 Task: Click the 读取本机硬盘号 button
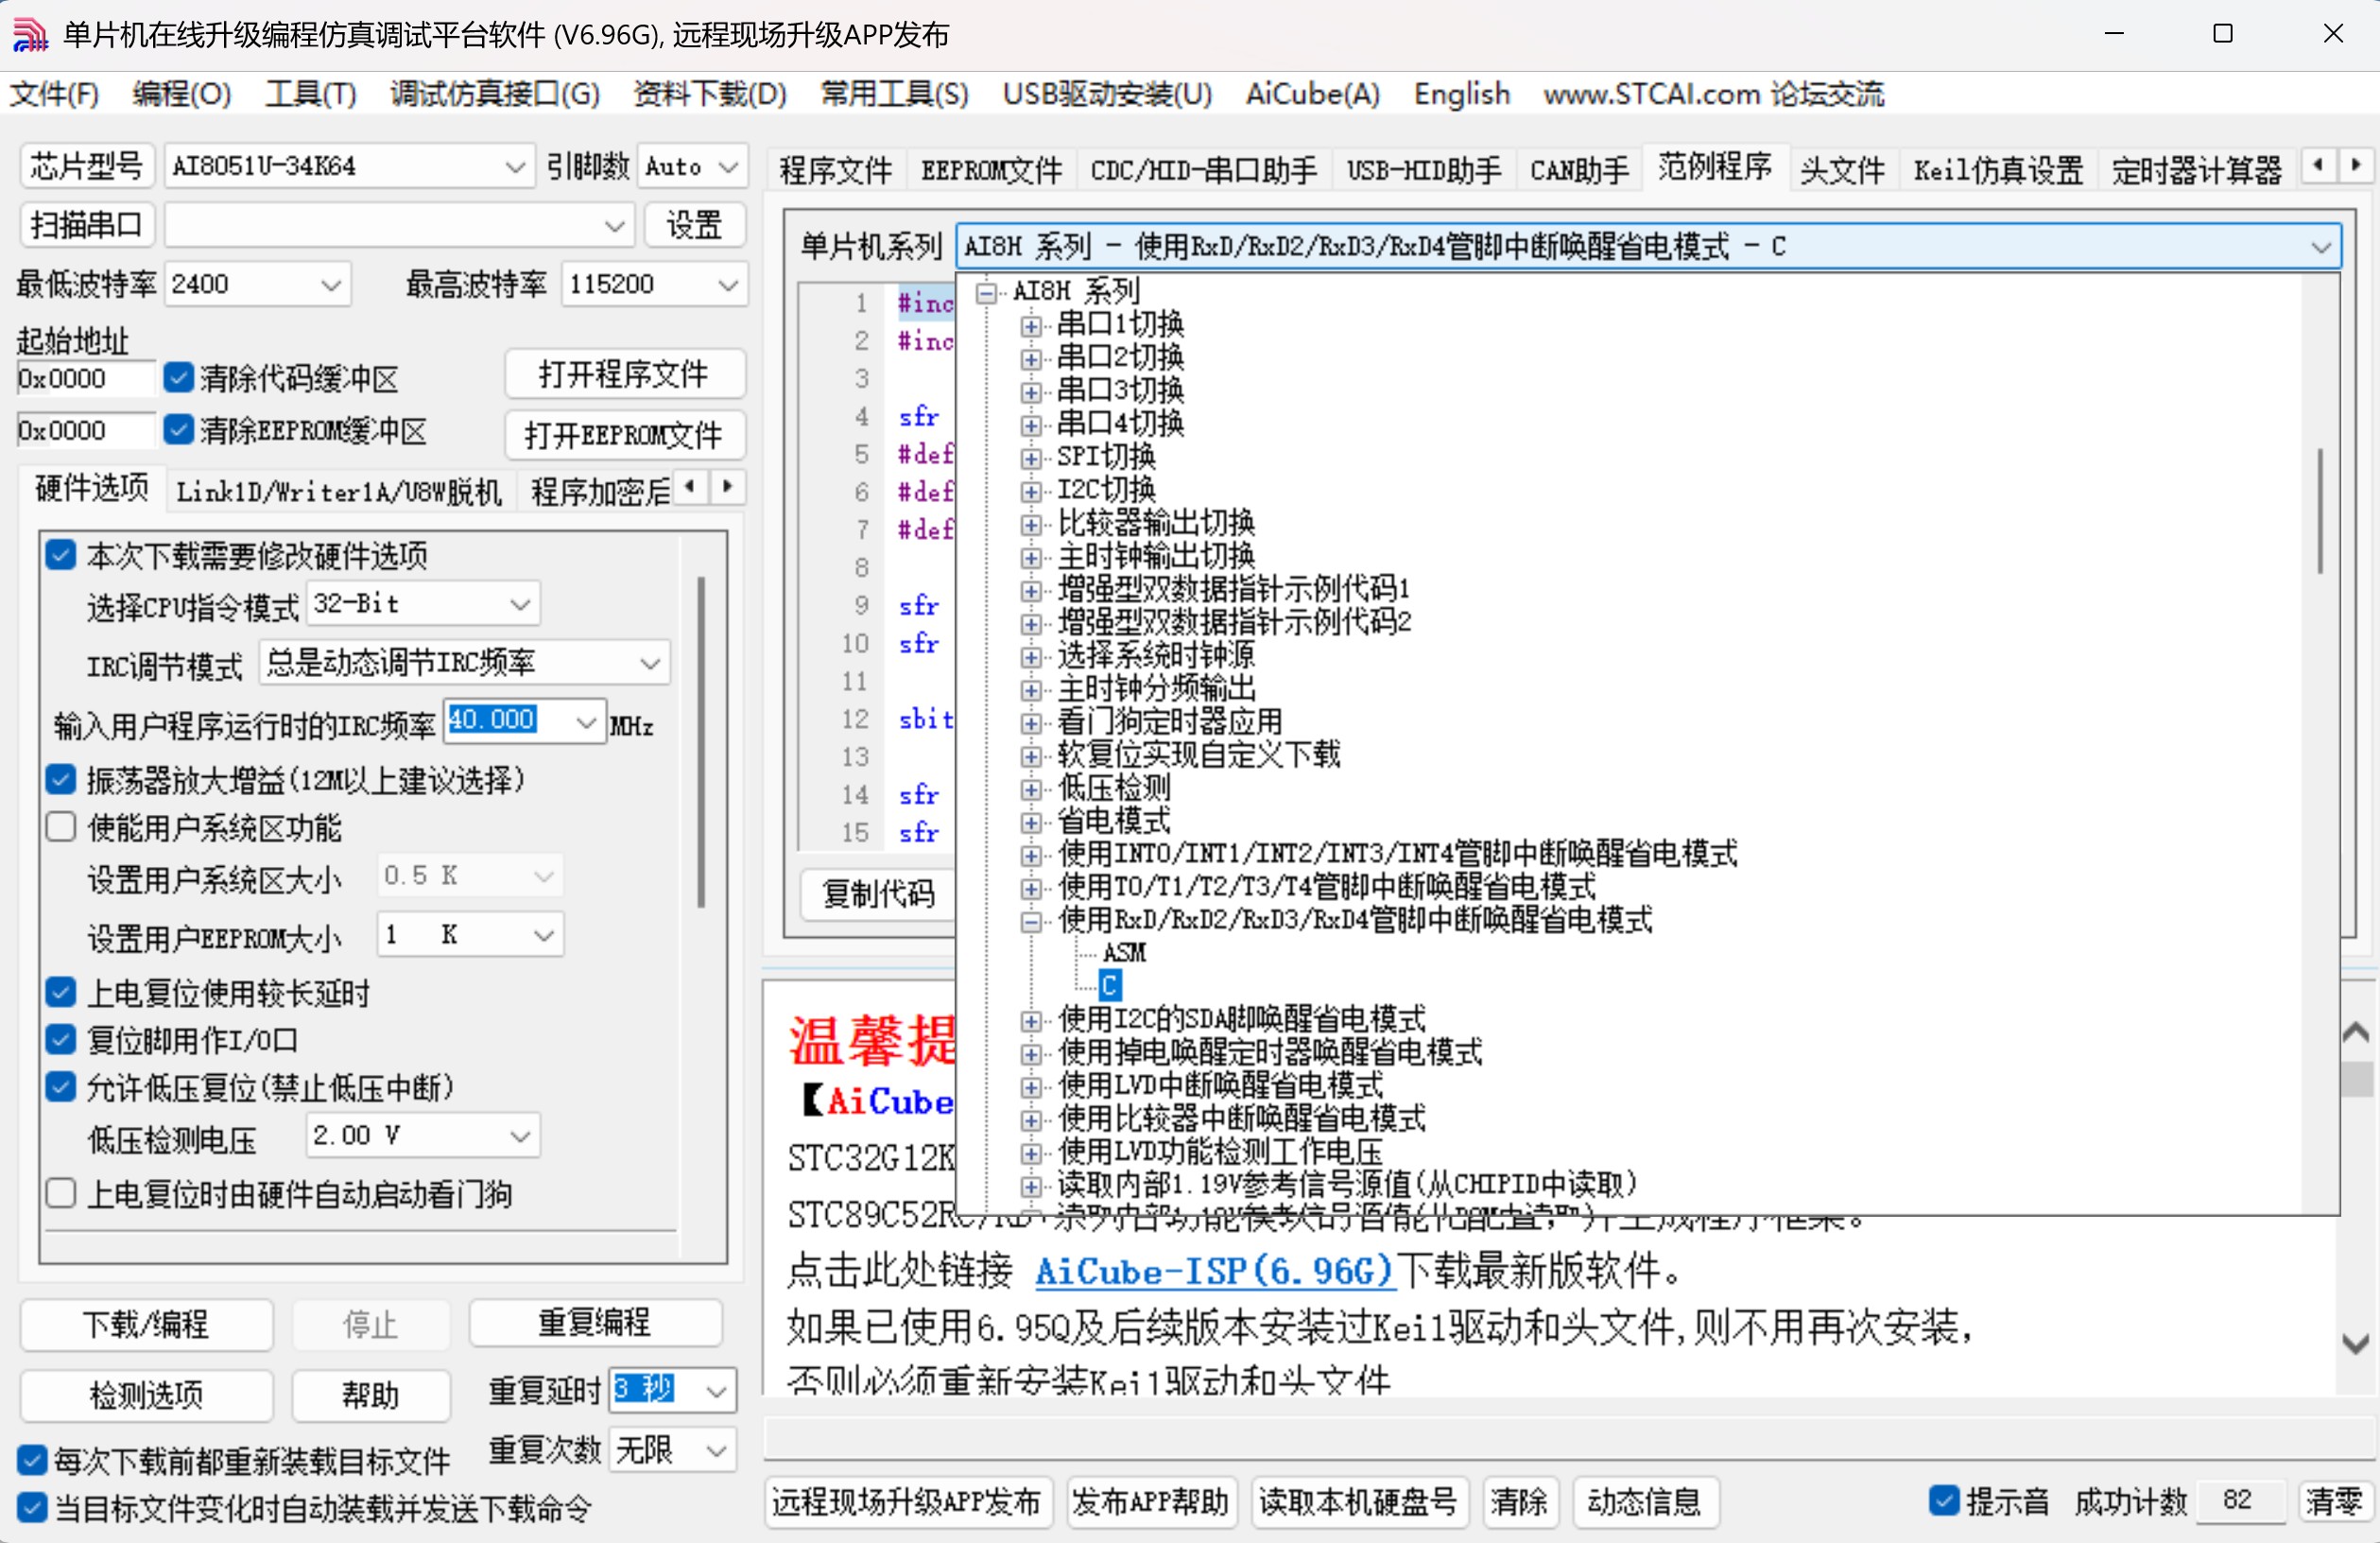(1358, 1502)
